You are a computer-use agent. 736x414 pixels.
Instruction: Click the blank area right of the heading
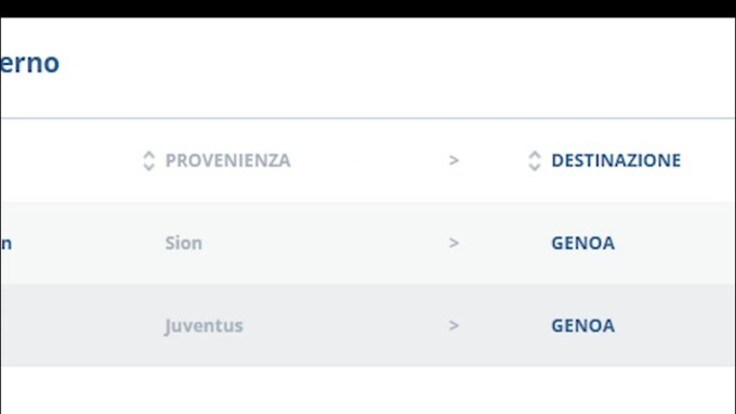400,65
